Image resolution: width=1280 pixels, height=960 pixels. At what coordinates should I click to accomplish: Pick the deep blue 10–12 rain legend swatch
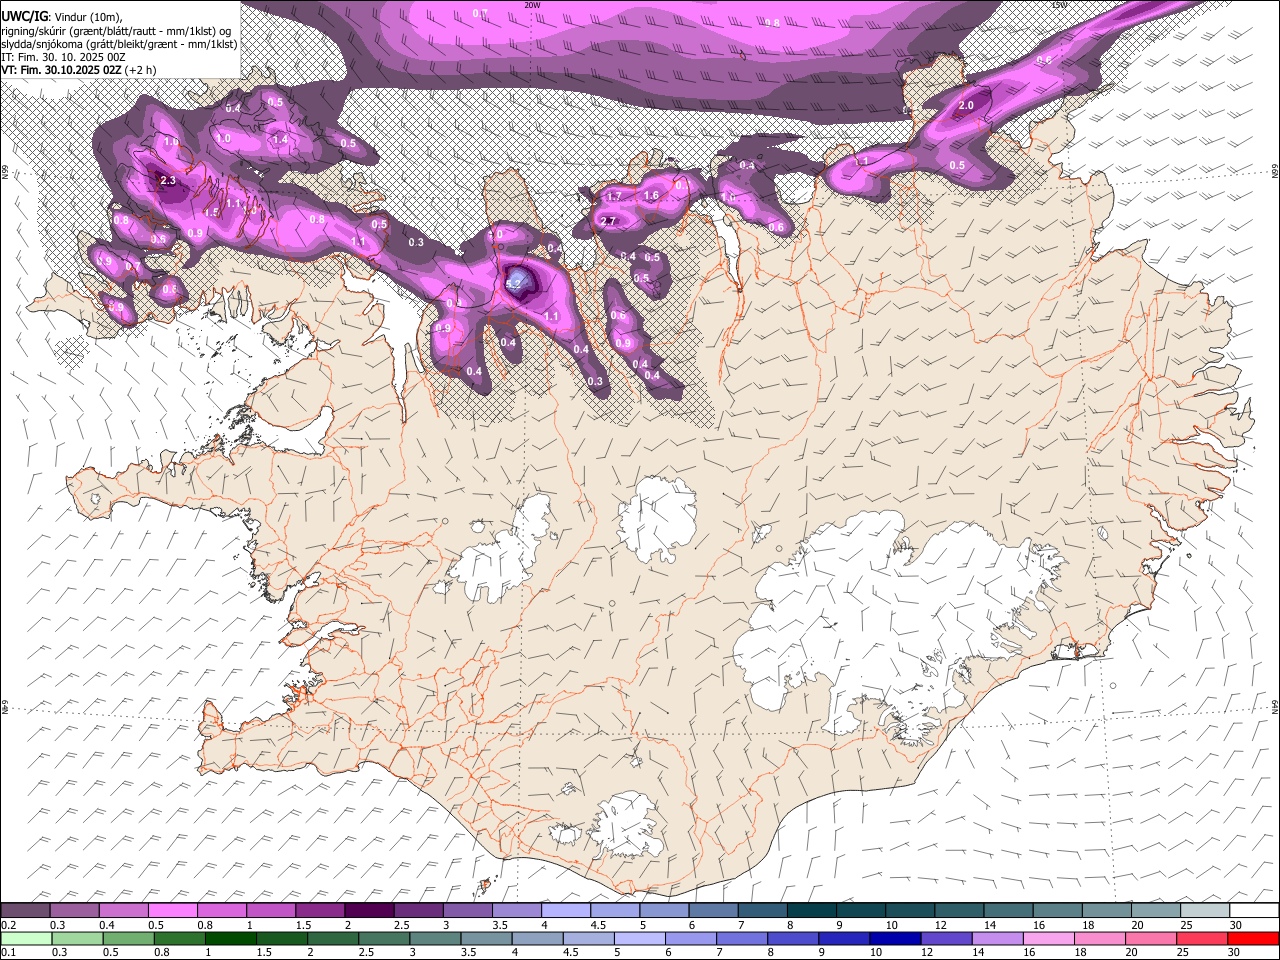(893, 938)
